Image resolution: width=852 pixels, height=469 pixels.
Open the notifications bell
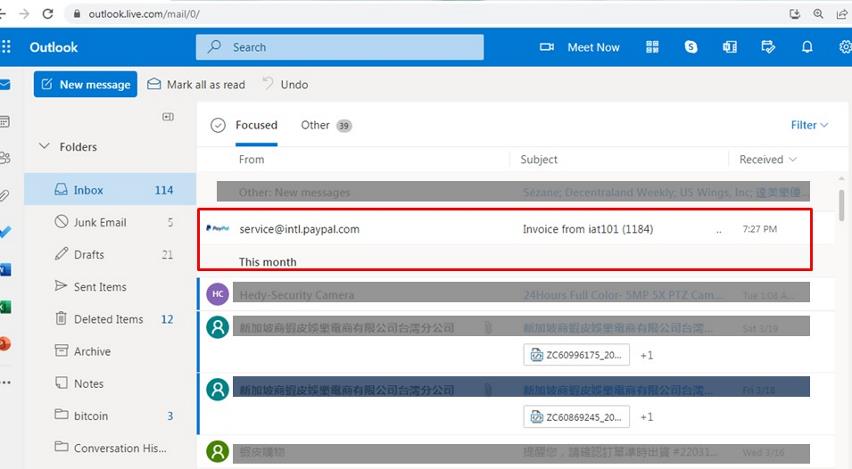coord(807,47)
